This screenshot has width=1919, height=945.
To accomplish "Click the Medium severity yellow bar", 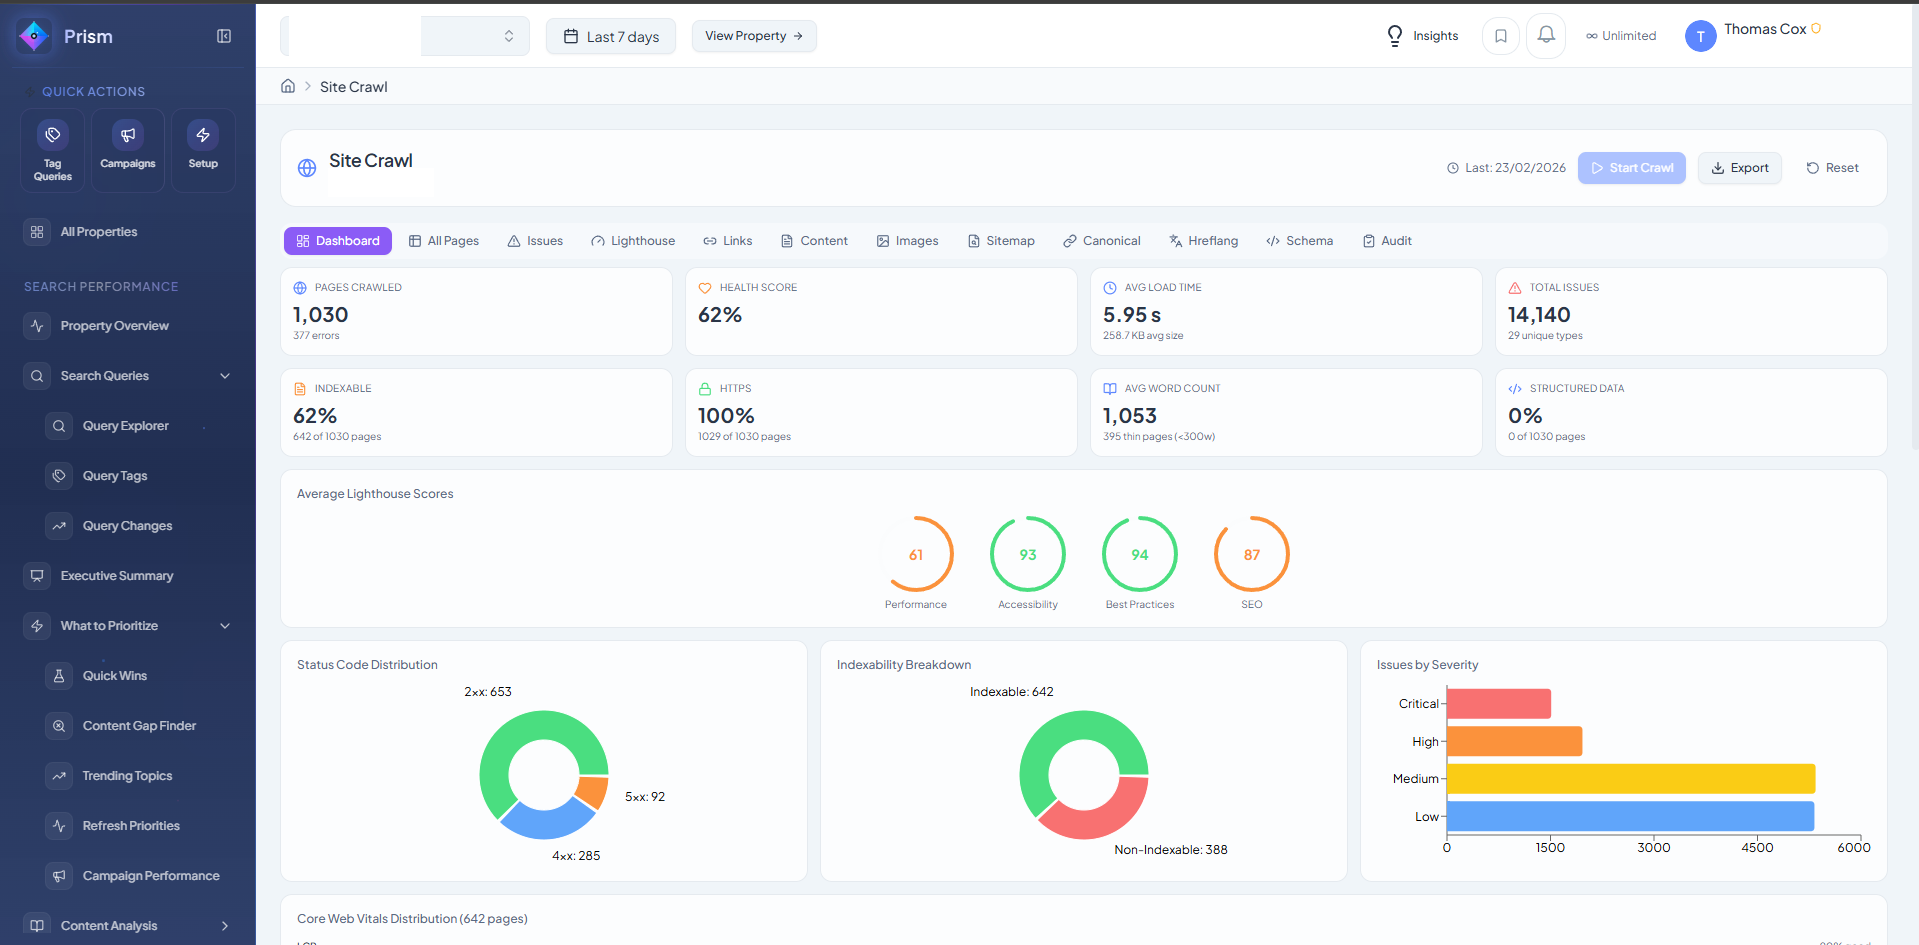I will [1631, 779].
